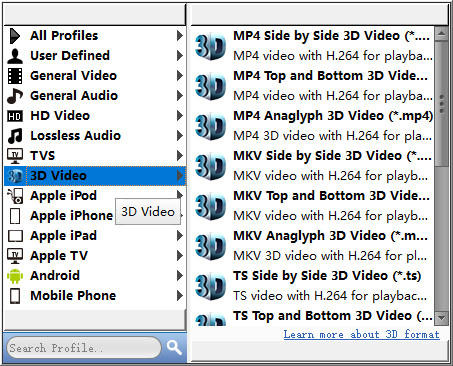Expand the Apple TV submenu arrow

coord(180,256)
